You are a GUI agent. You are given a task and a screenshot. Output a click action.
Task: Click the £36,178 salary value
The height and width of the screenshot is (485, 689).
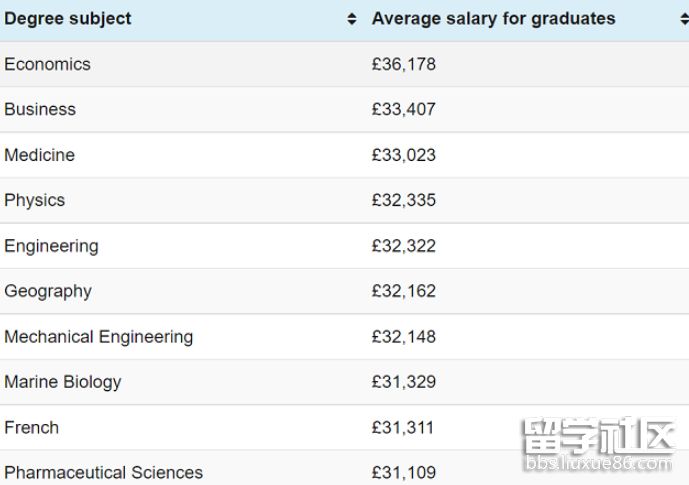tap(404, 64)
